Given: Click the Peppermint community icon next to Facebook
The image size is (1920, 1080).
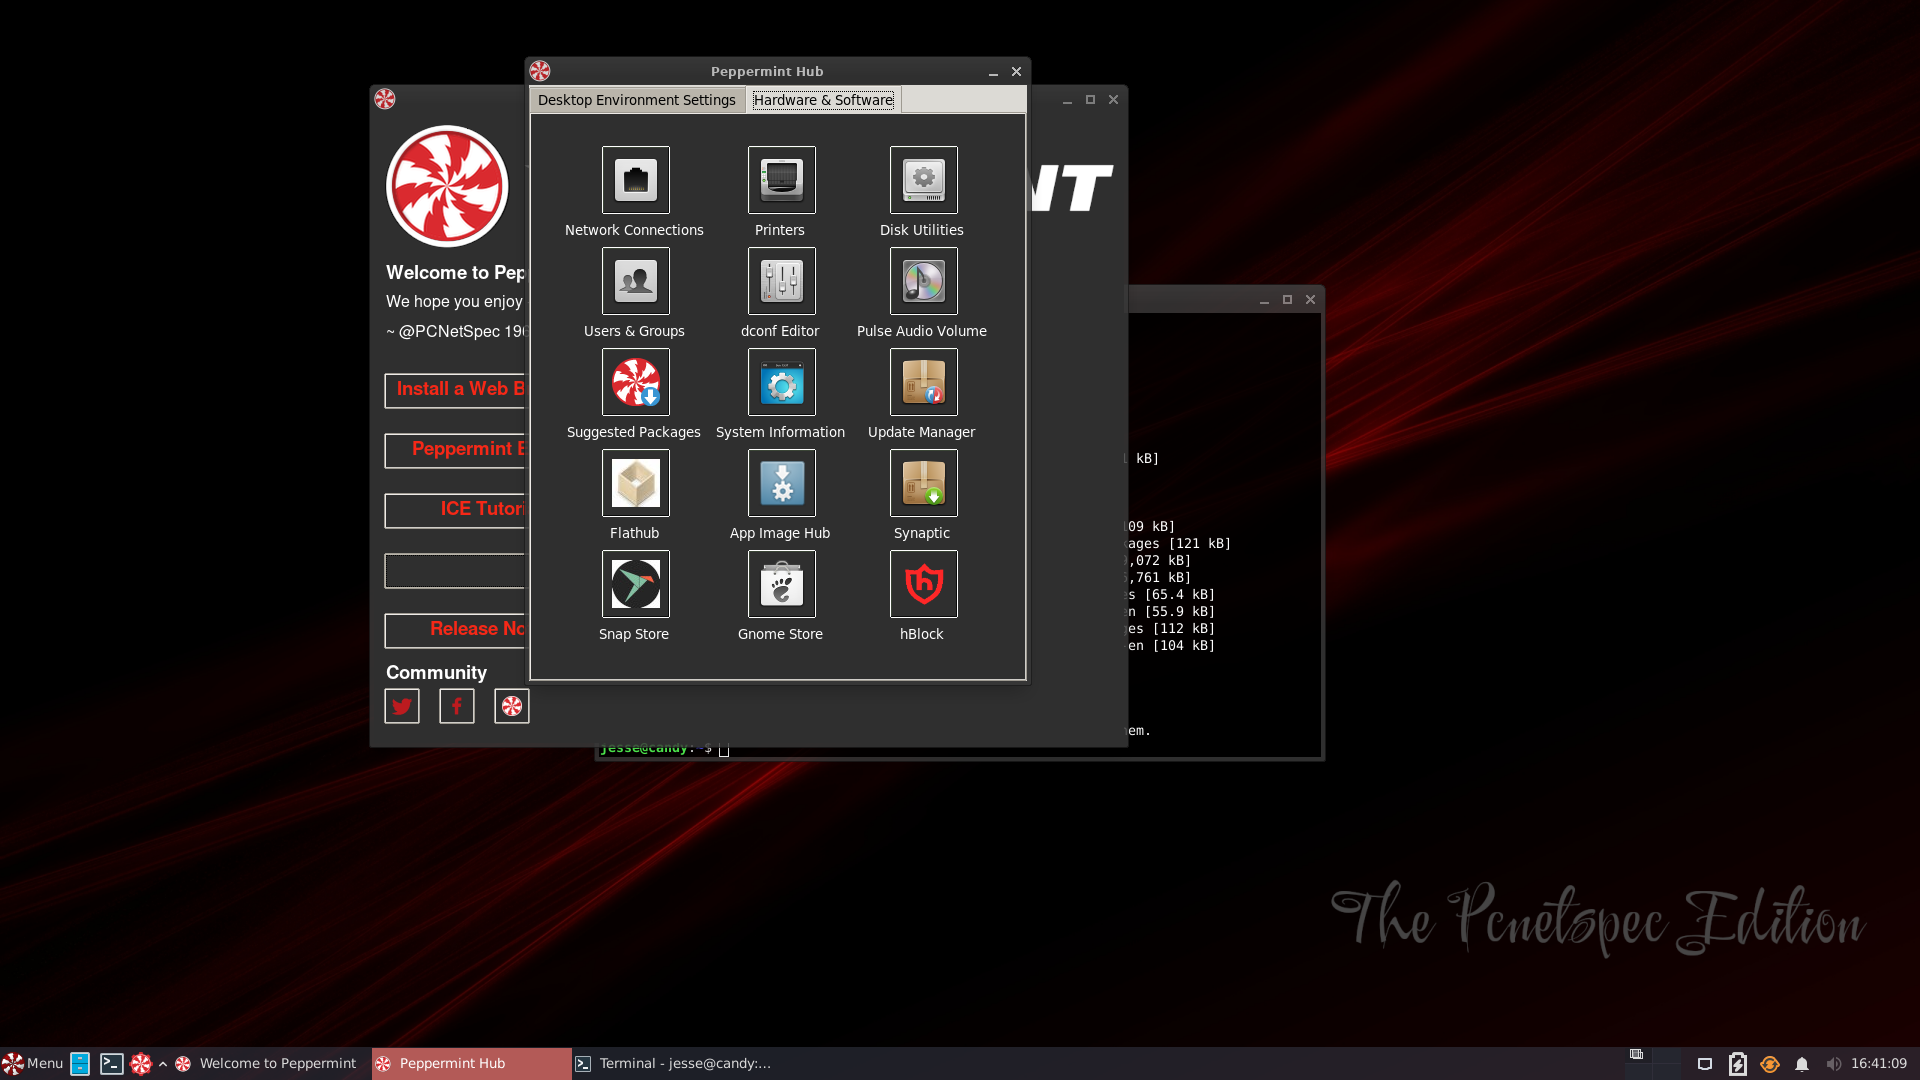Looking at the screenshot, I should click(x=512, y=706).
